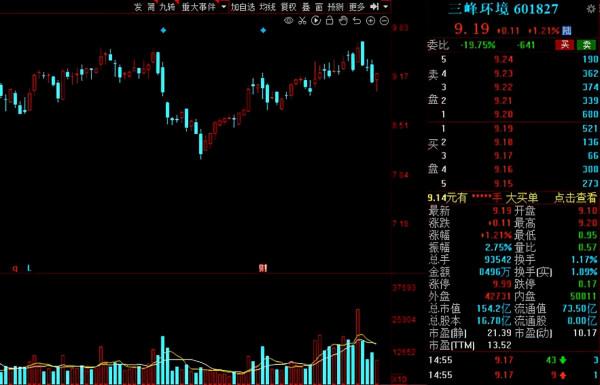Switch to the 周 weekly period
This screenshot has height=385, width=600.
(152, 7)
